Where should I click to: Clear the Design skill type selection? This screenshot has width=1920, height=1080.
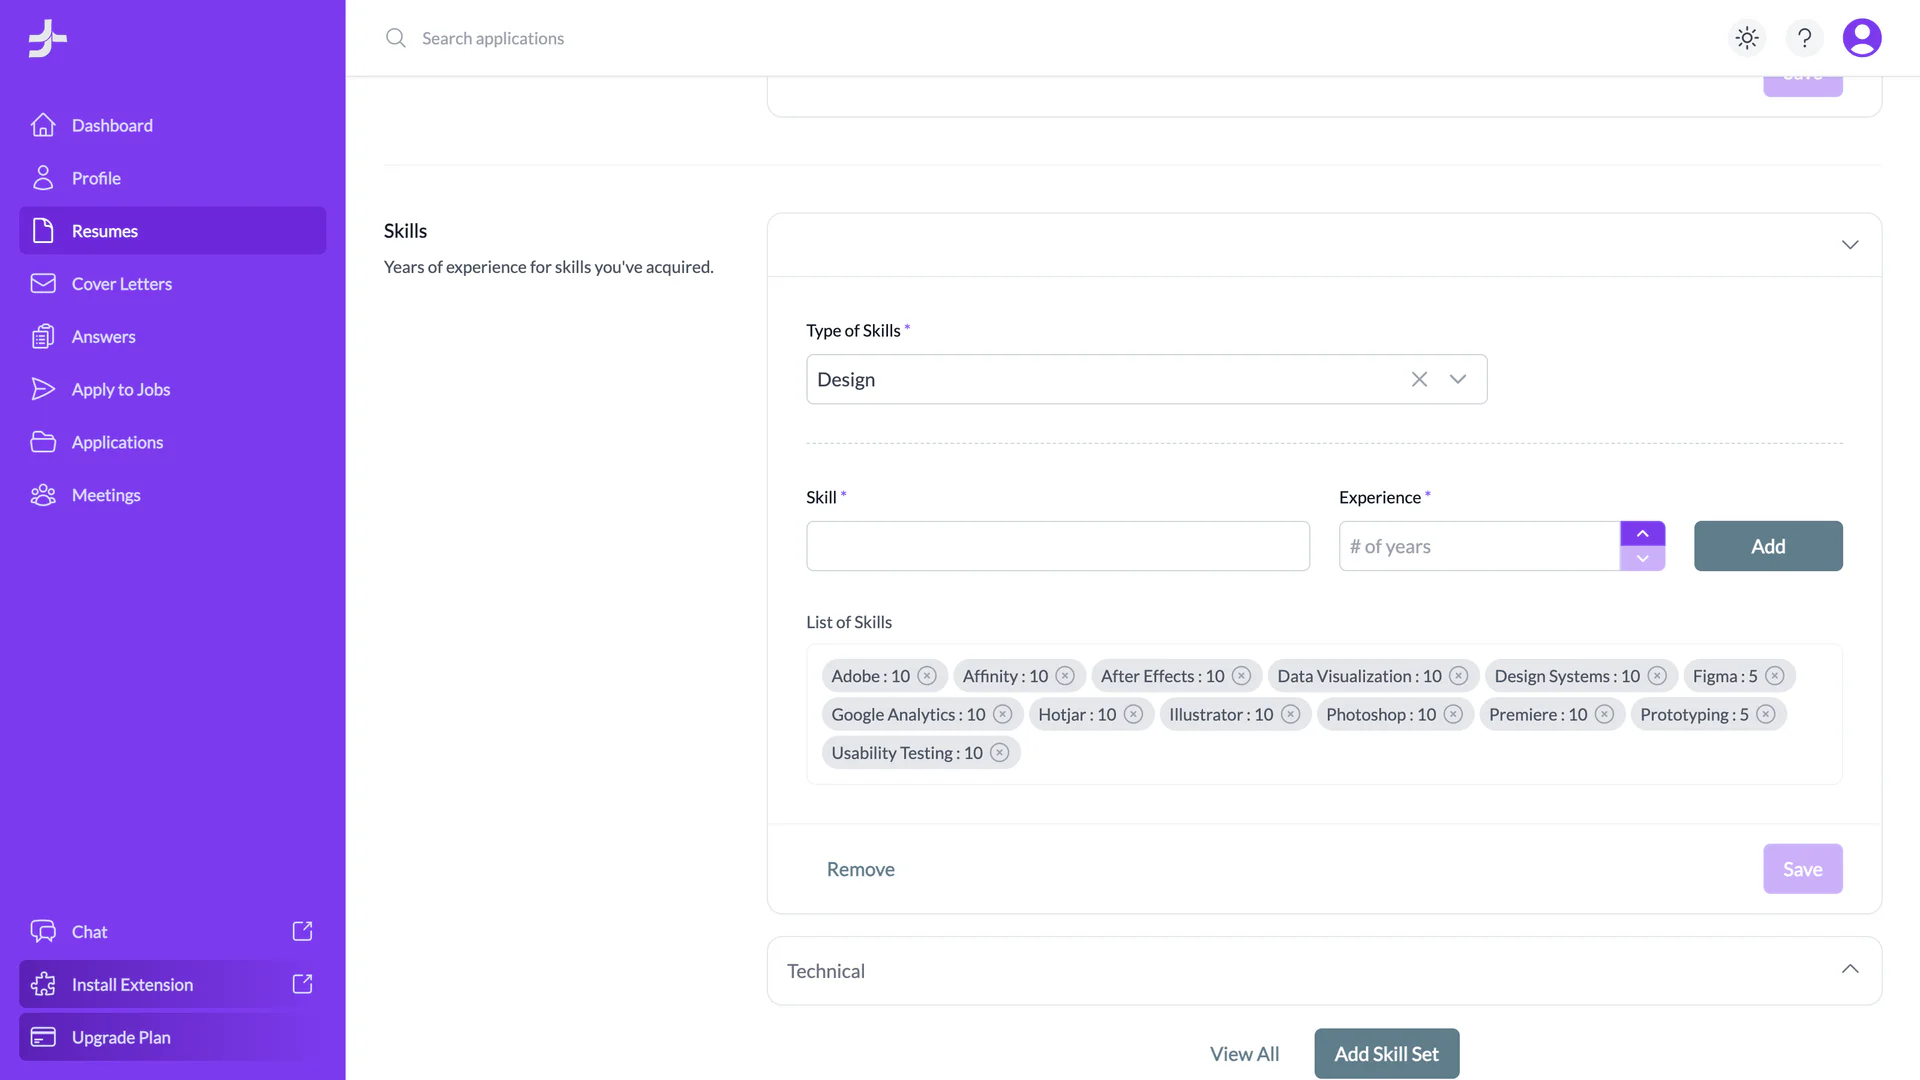pyautogui.click(x=1419, y=379)
